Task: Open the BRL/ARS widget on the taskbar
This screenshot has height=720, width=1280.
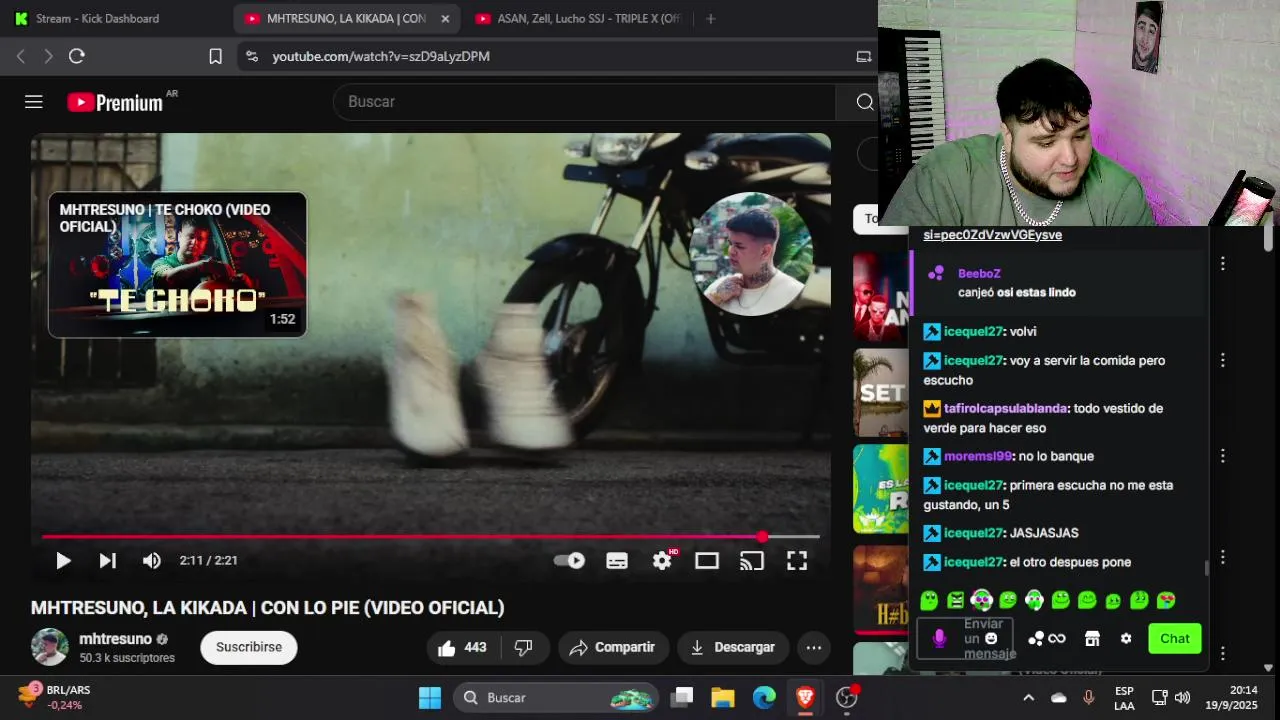Action: (52, 697)
